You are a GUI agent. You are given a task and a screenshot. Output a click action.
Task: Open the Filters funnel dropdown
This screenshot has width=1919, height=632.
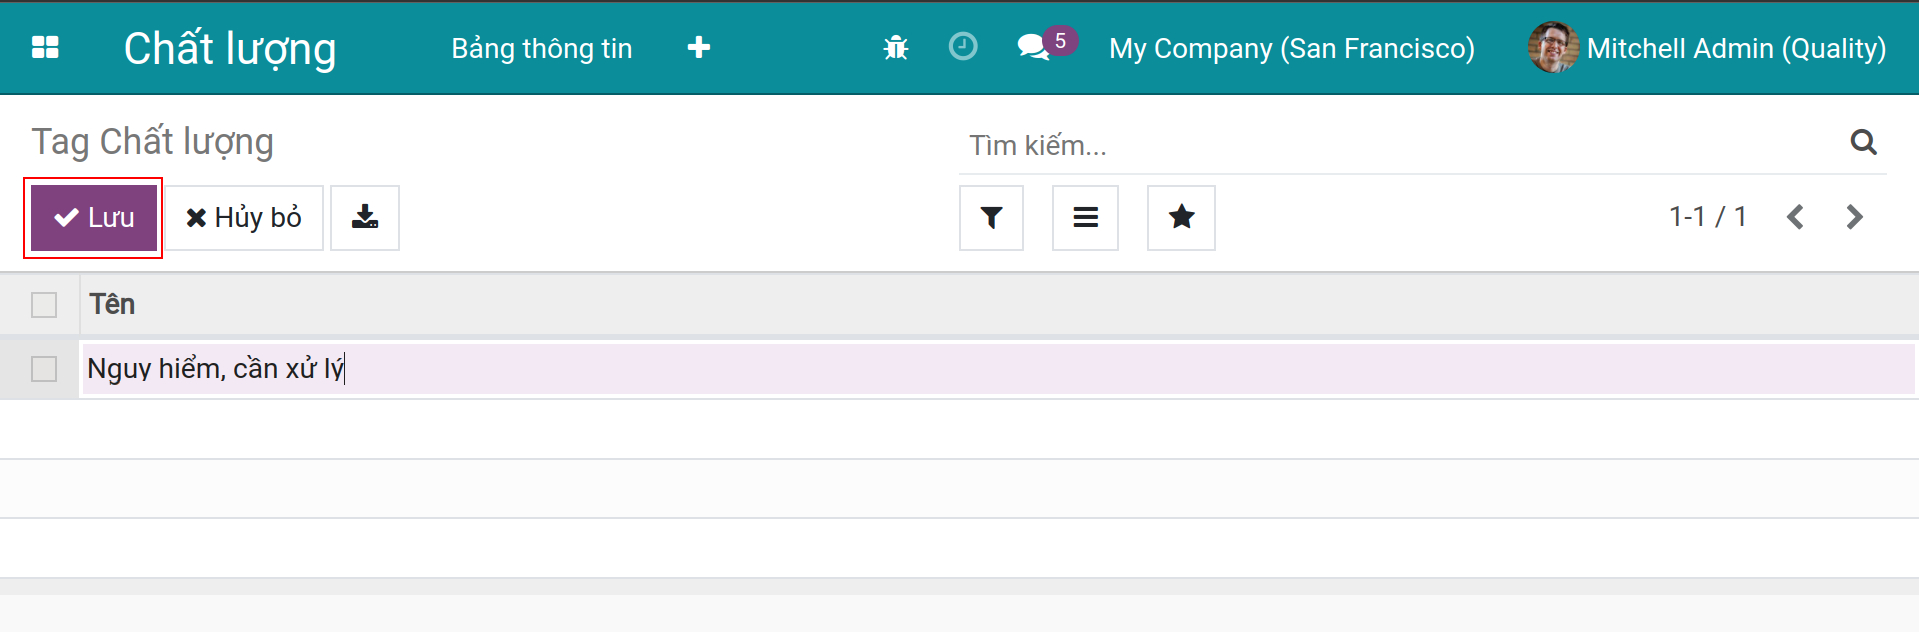click(x=991, y=218)
